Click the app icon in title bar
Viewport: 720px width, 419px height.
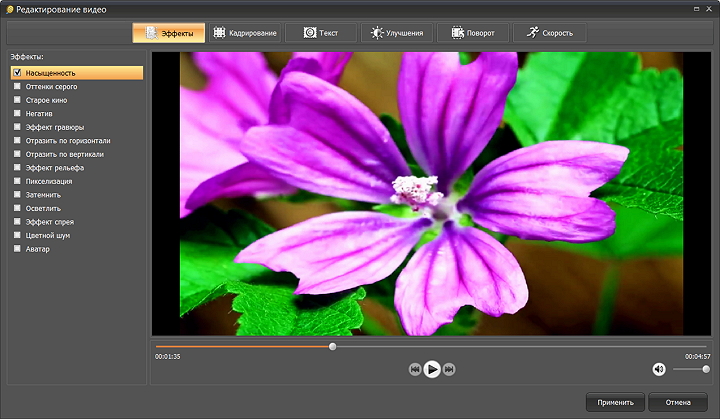pos(10,10)
